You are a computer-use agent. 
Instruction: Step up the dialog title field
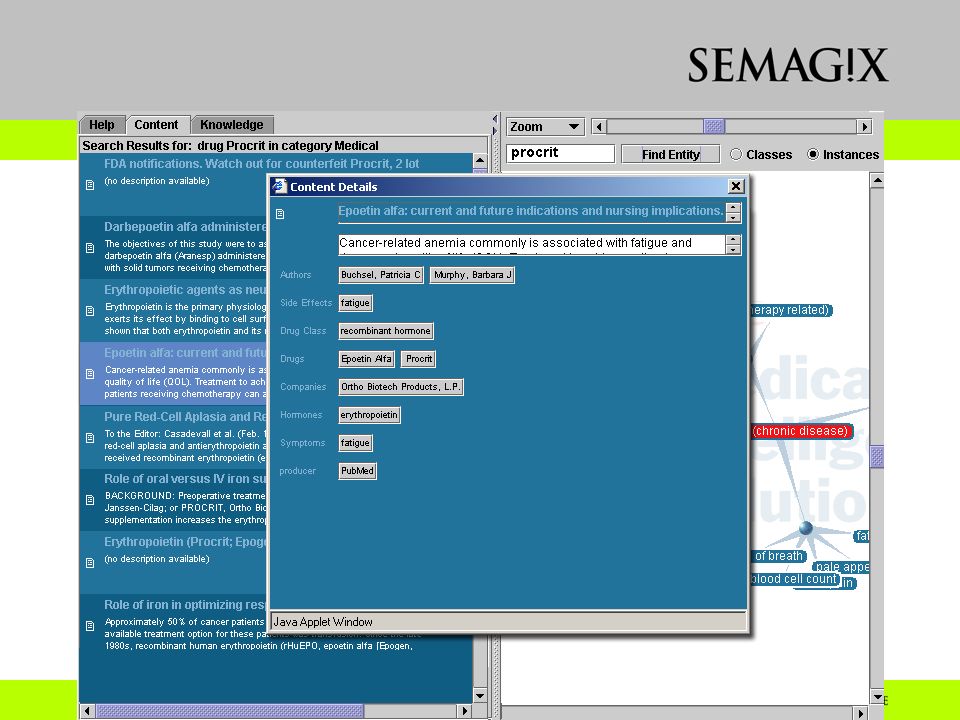coord(733,208)
